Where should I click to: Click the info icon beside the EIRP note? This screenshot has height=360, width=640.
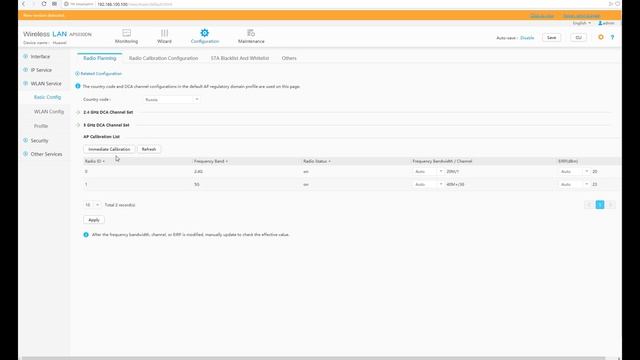(x=86, y=235)
